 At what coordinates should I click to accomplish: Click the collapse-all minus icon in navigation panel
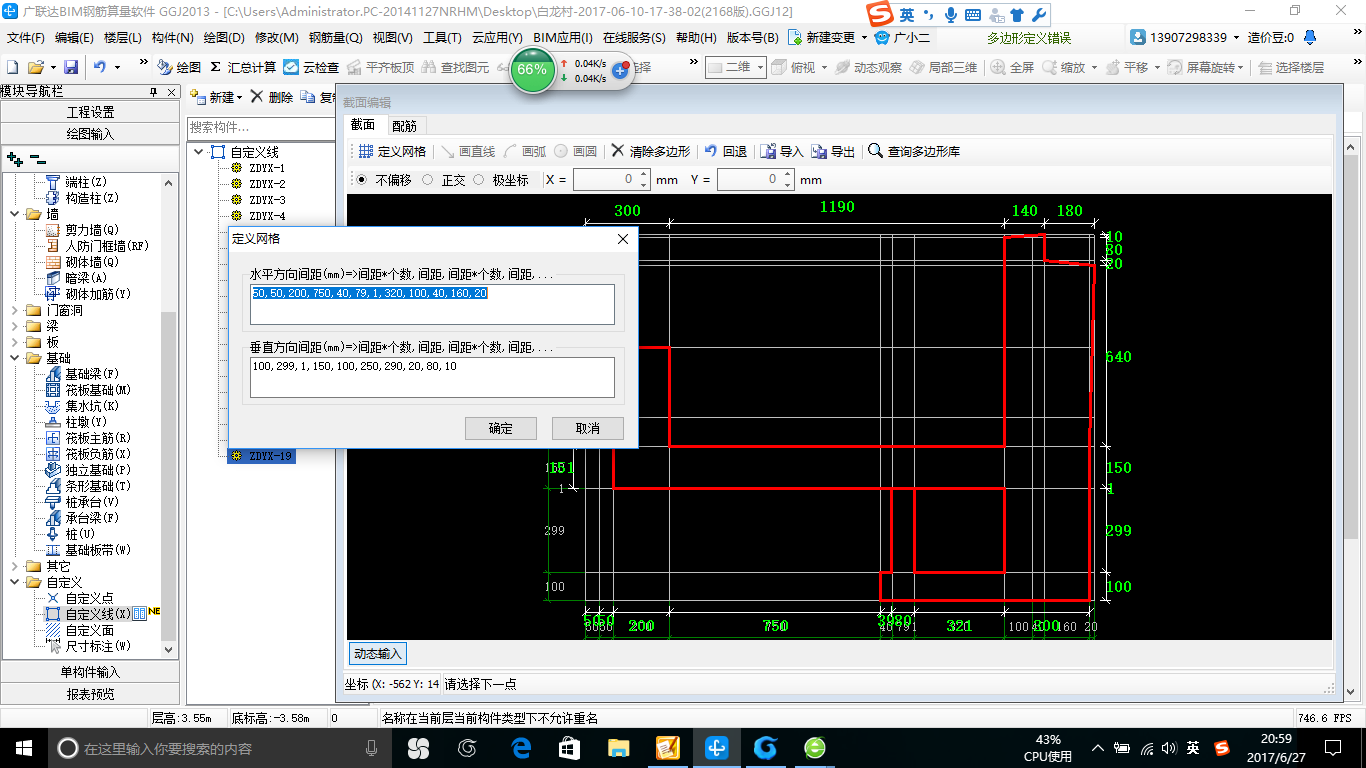38,159
